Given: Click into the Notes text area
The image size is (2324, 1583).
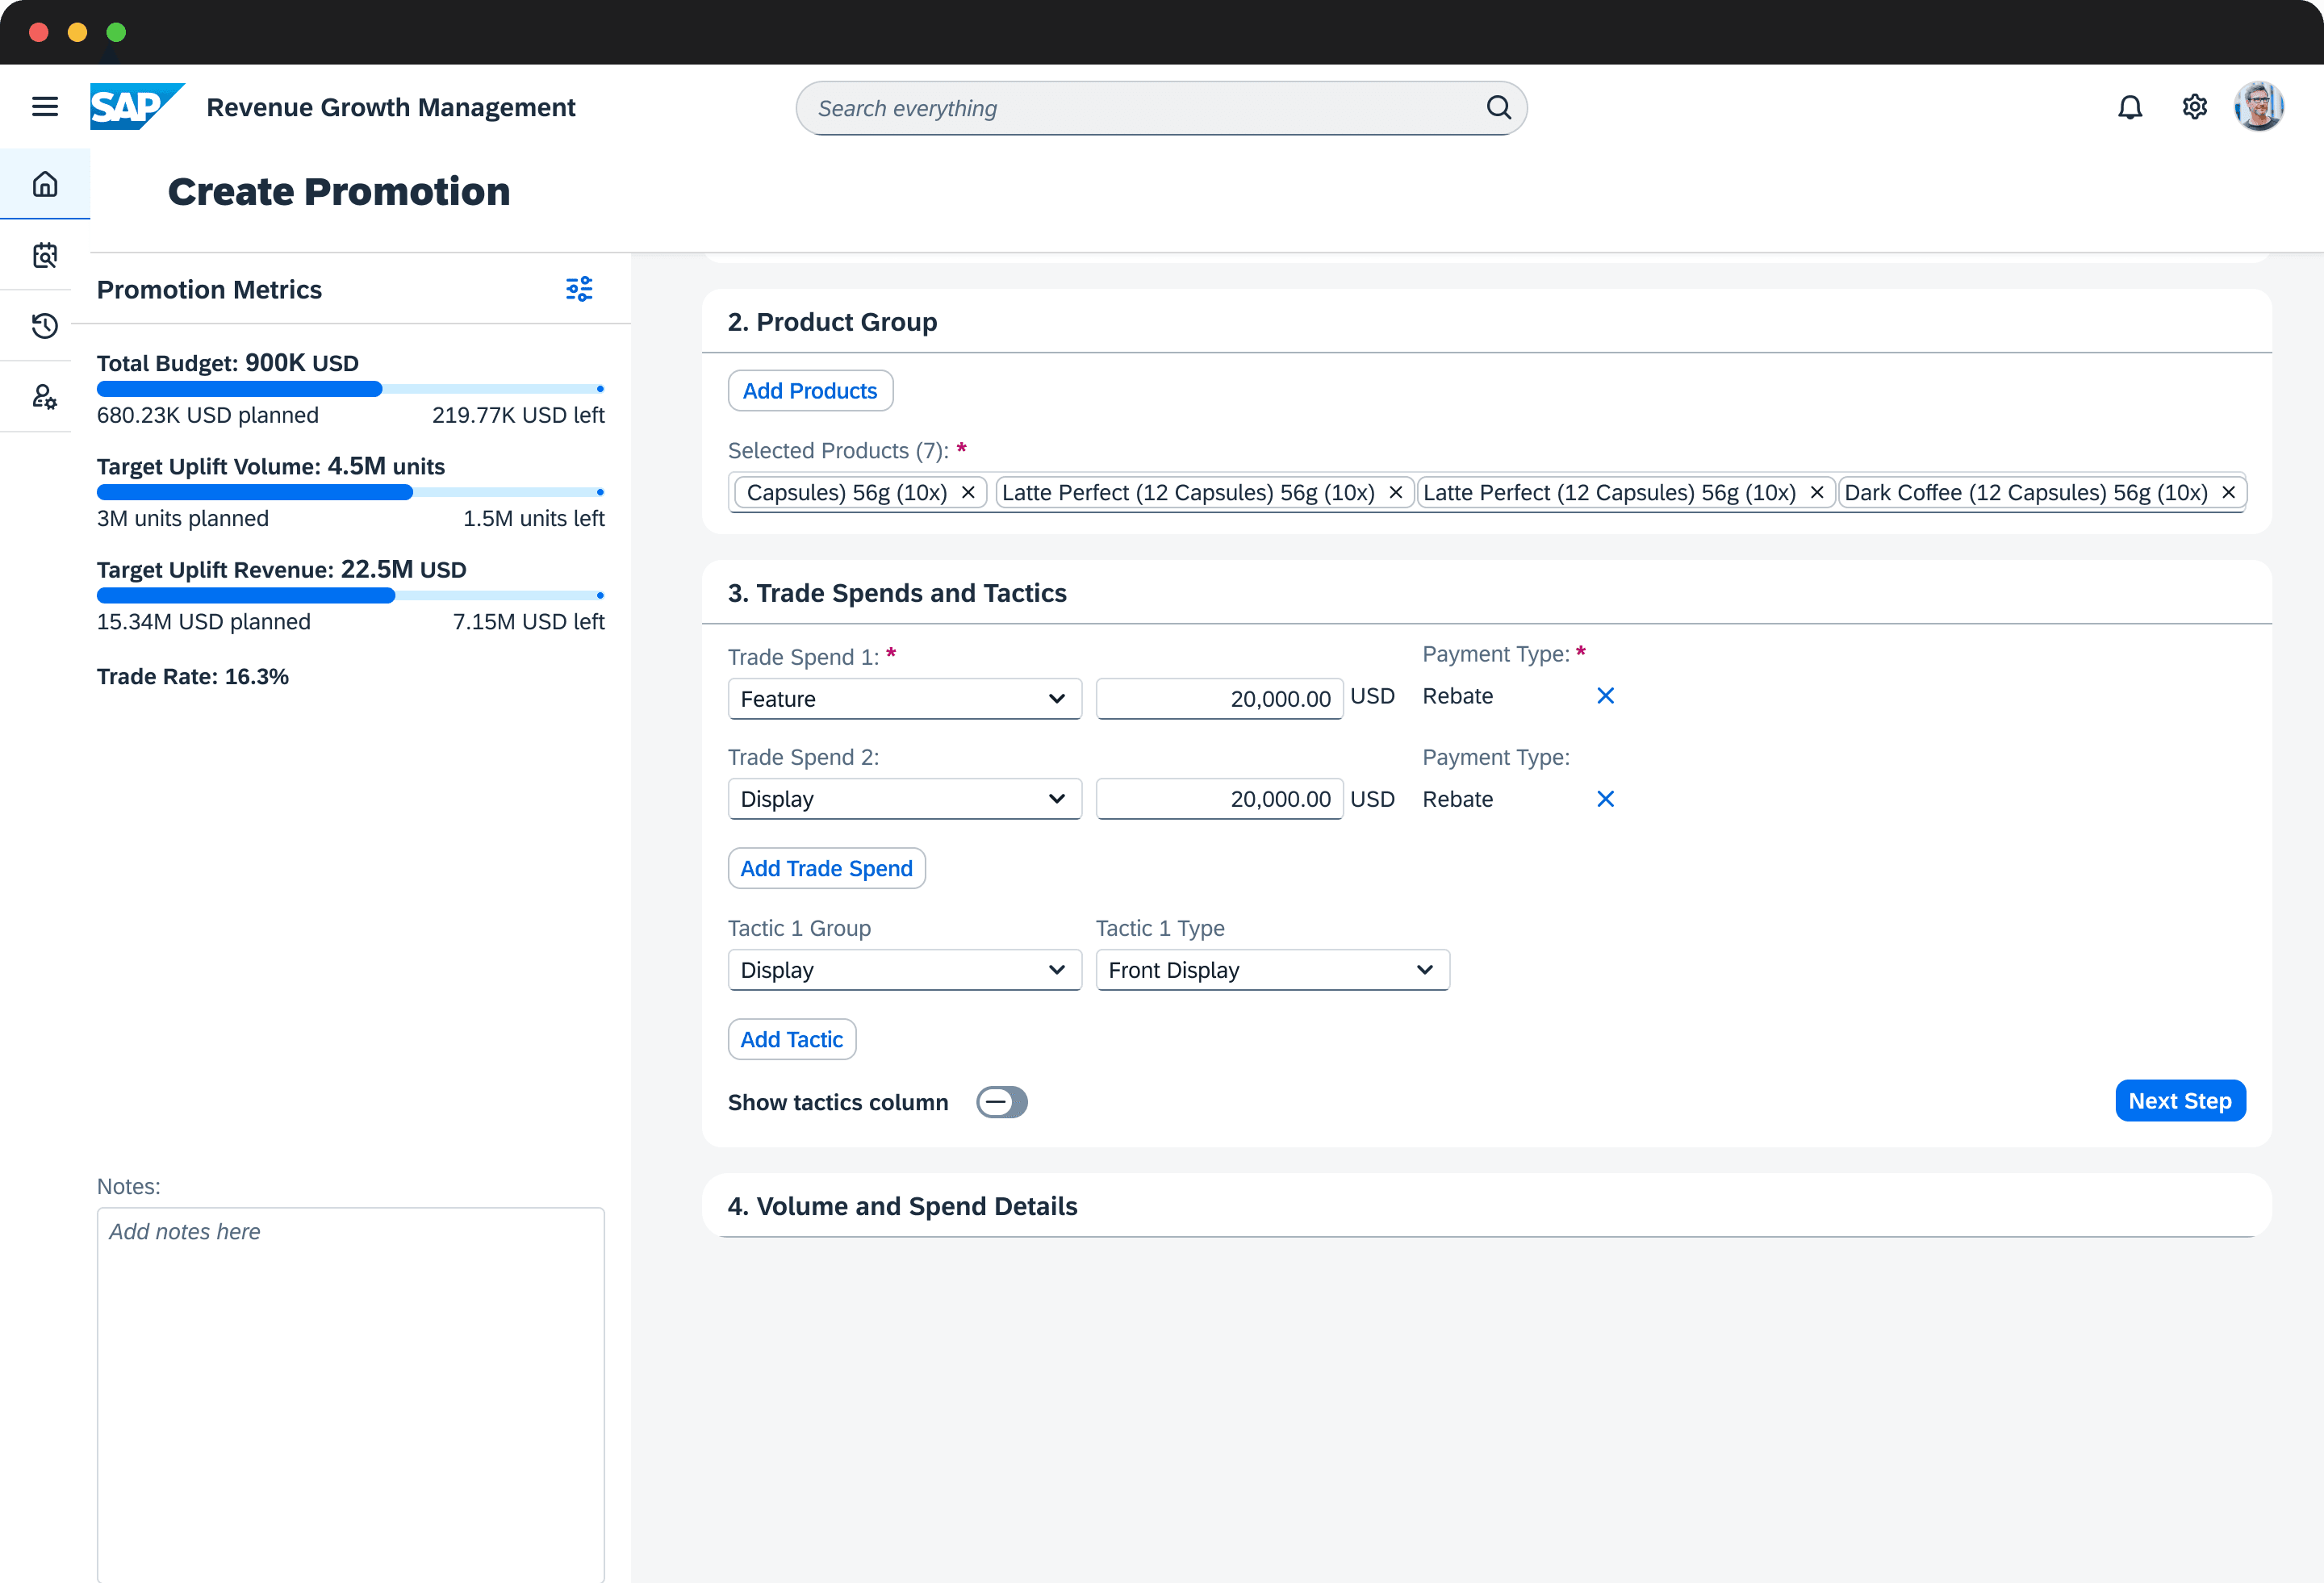Looking at the screenshot, I should pyautogui.click(x=350, y=1395).
